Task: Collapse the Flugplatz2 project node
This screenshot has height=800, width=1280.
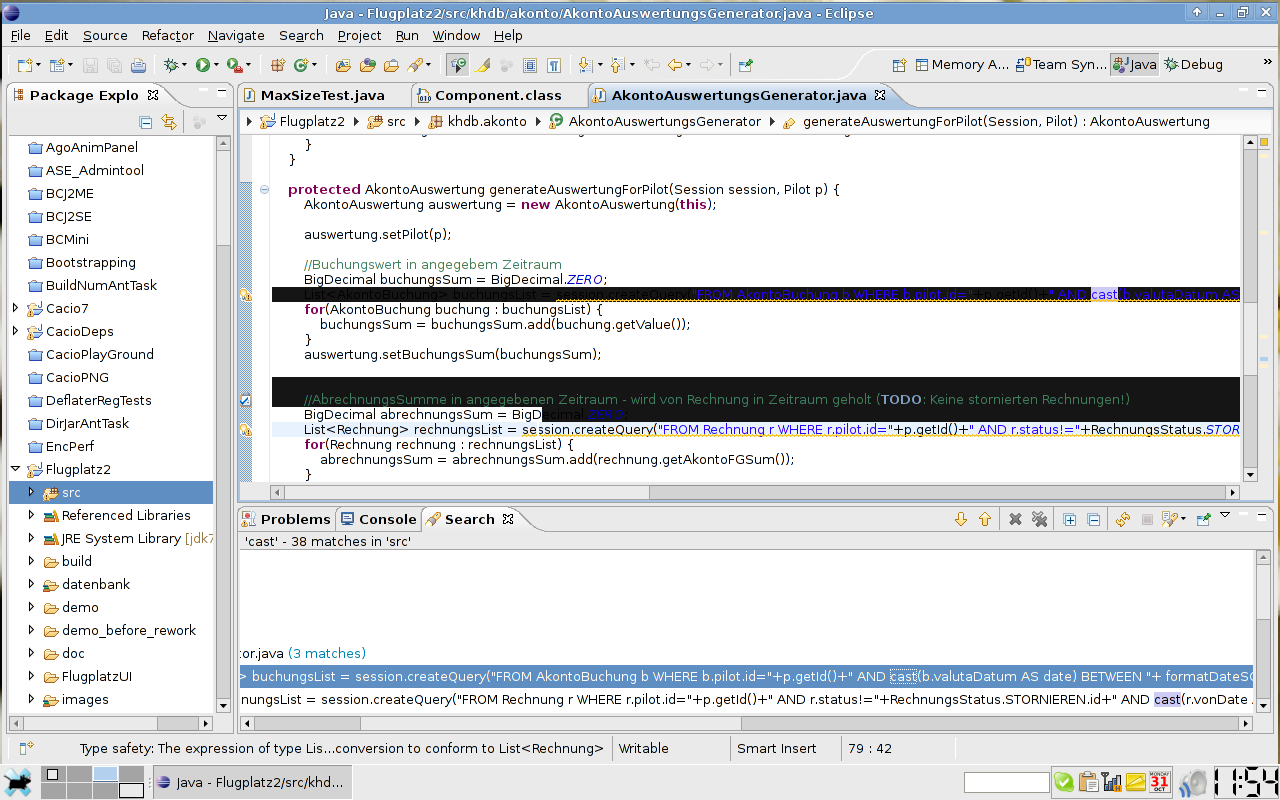Action: click(15, 469)
